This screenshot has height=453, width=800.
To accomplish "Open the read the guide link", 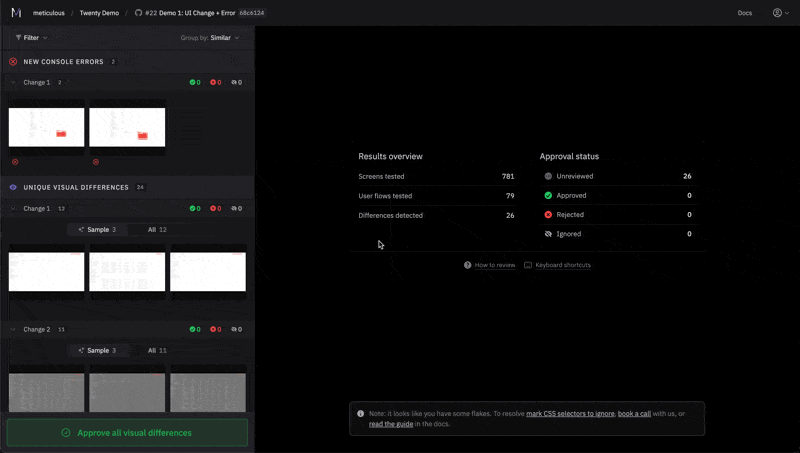I will pyautogui.click(x=391, y=424).
